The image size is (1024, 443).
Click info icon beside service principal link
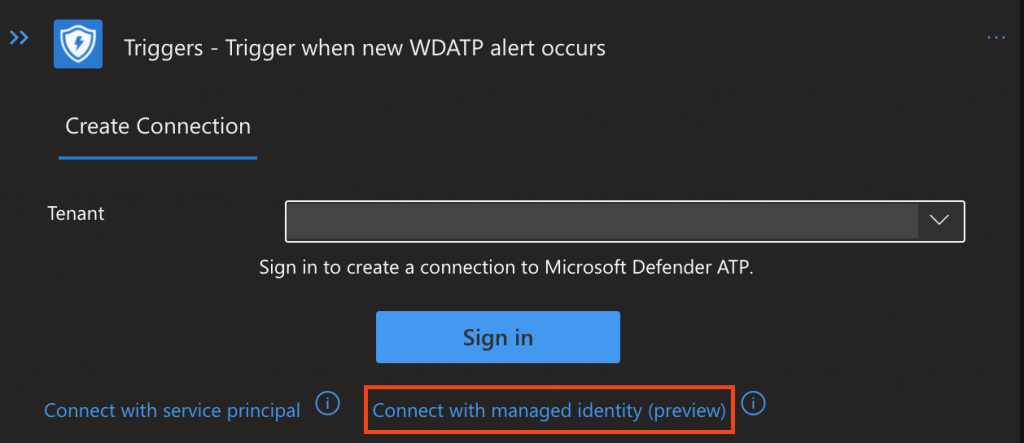pyautogui.click(x=327, y=403)
